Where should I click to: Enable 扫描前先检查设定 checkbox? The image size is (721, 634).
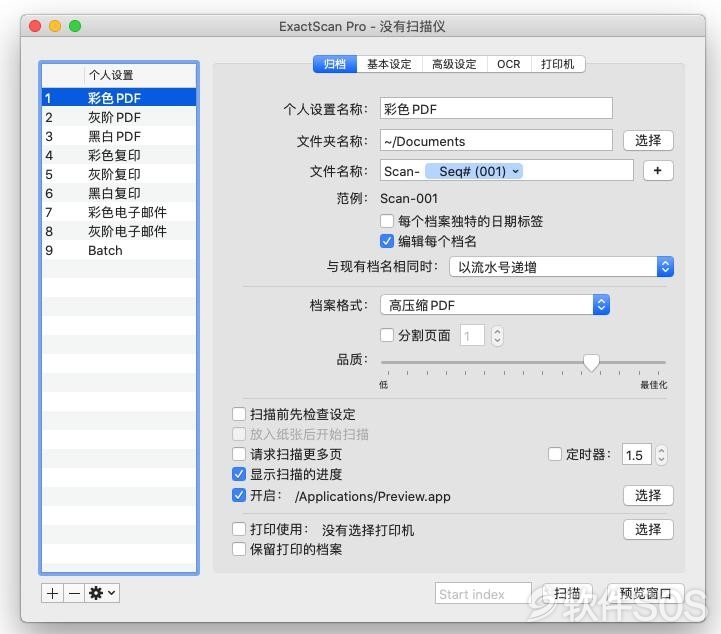239,414
